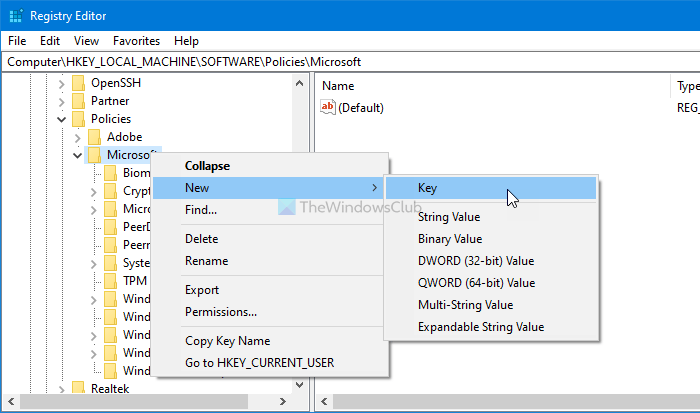The height and width of the screenshot is (413, 700).
Task: Click the tree pane horizontal scrollbar
Action: 150,403
